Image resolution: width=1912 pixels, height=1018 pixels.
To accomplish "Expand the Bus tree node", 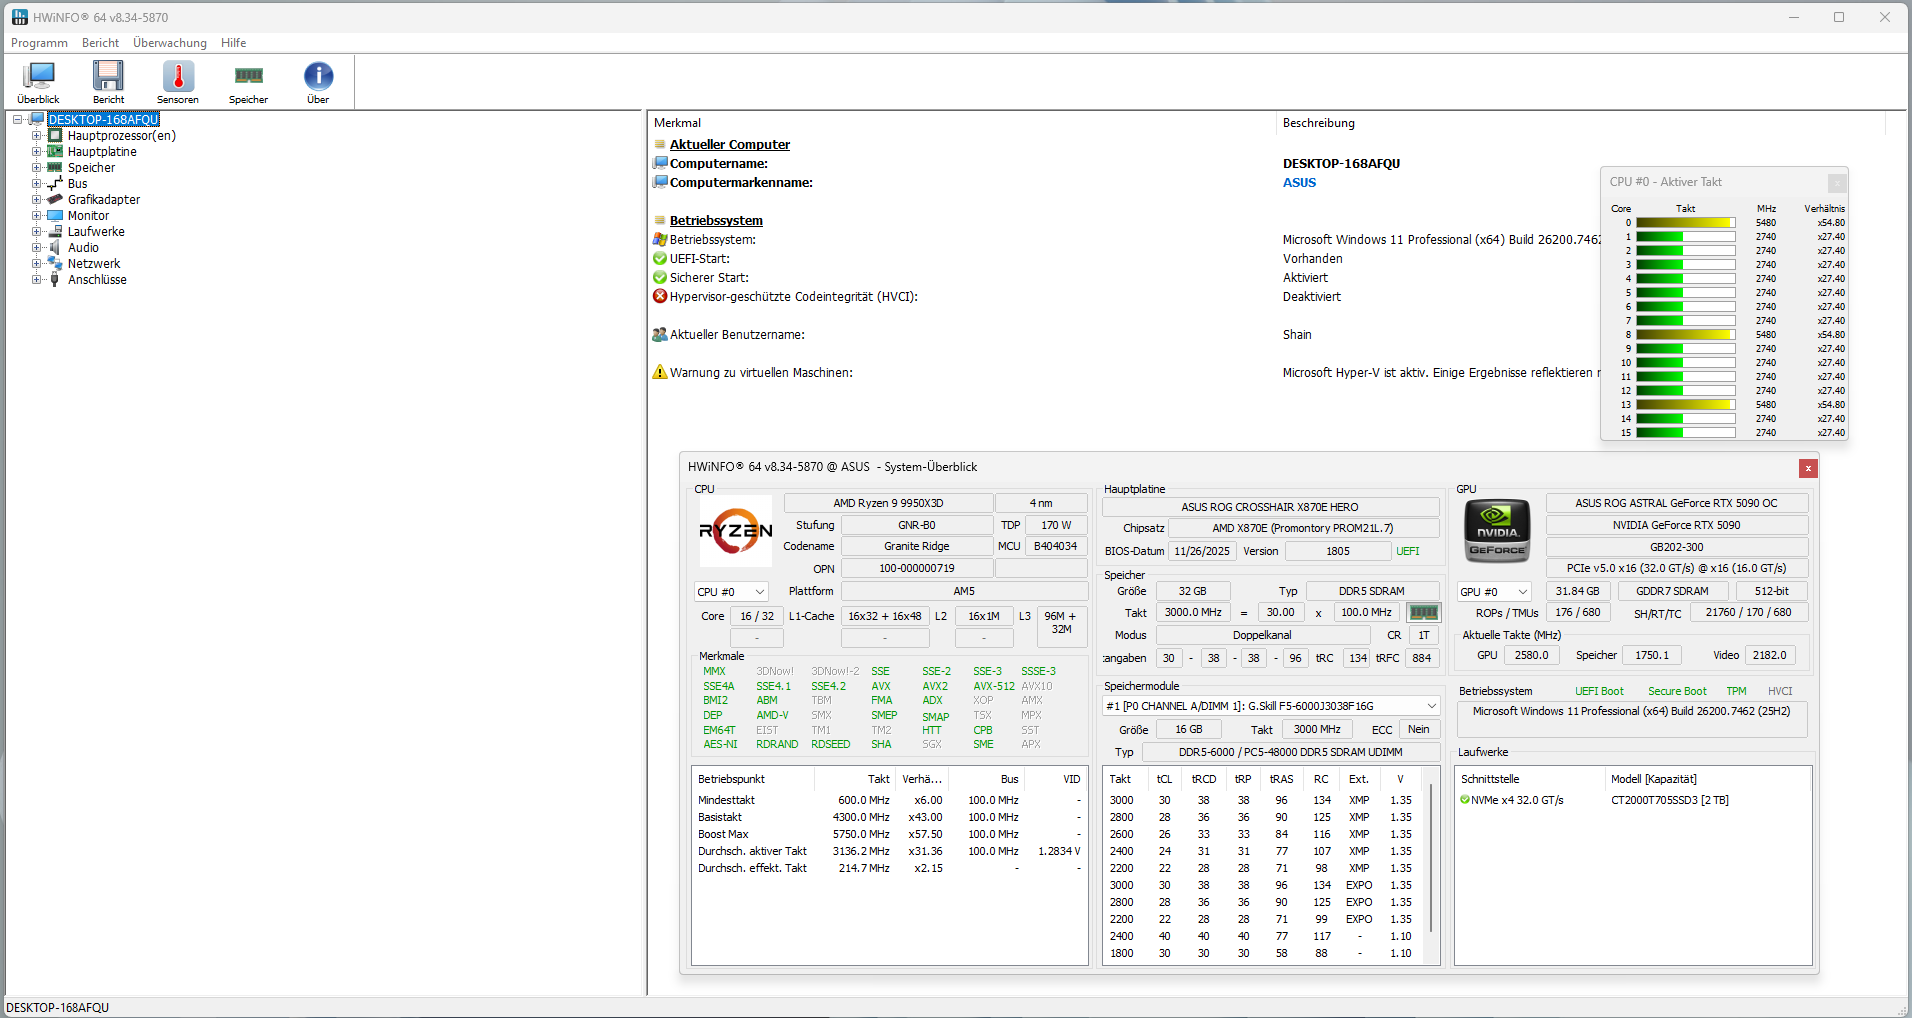I will coord(36,184).
